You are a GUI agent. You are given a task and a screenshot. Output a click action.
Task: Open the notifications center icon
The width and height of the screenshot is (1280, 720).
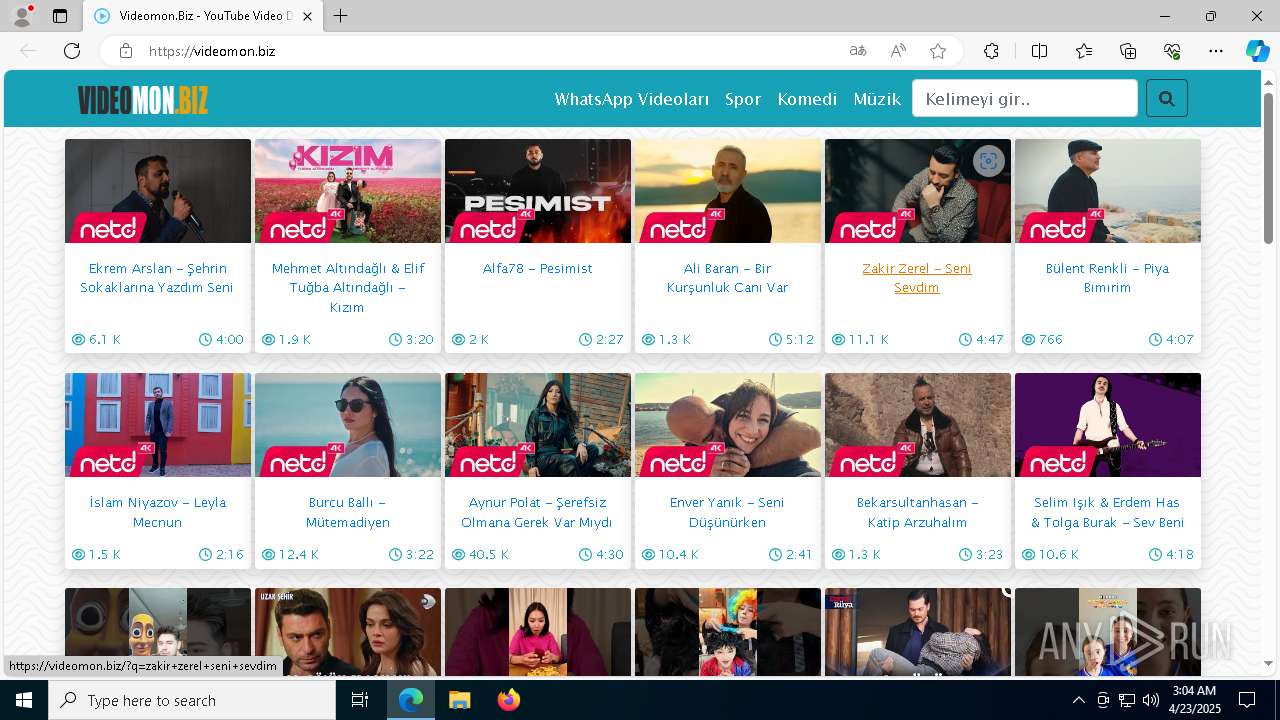click(1247, 700)
